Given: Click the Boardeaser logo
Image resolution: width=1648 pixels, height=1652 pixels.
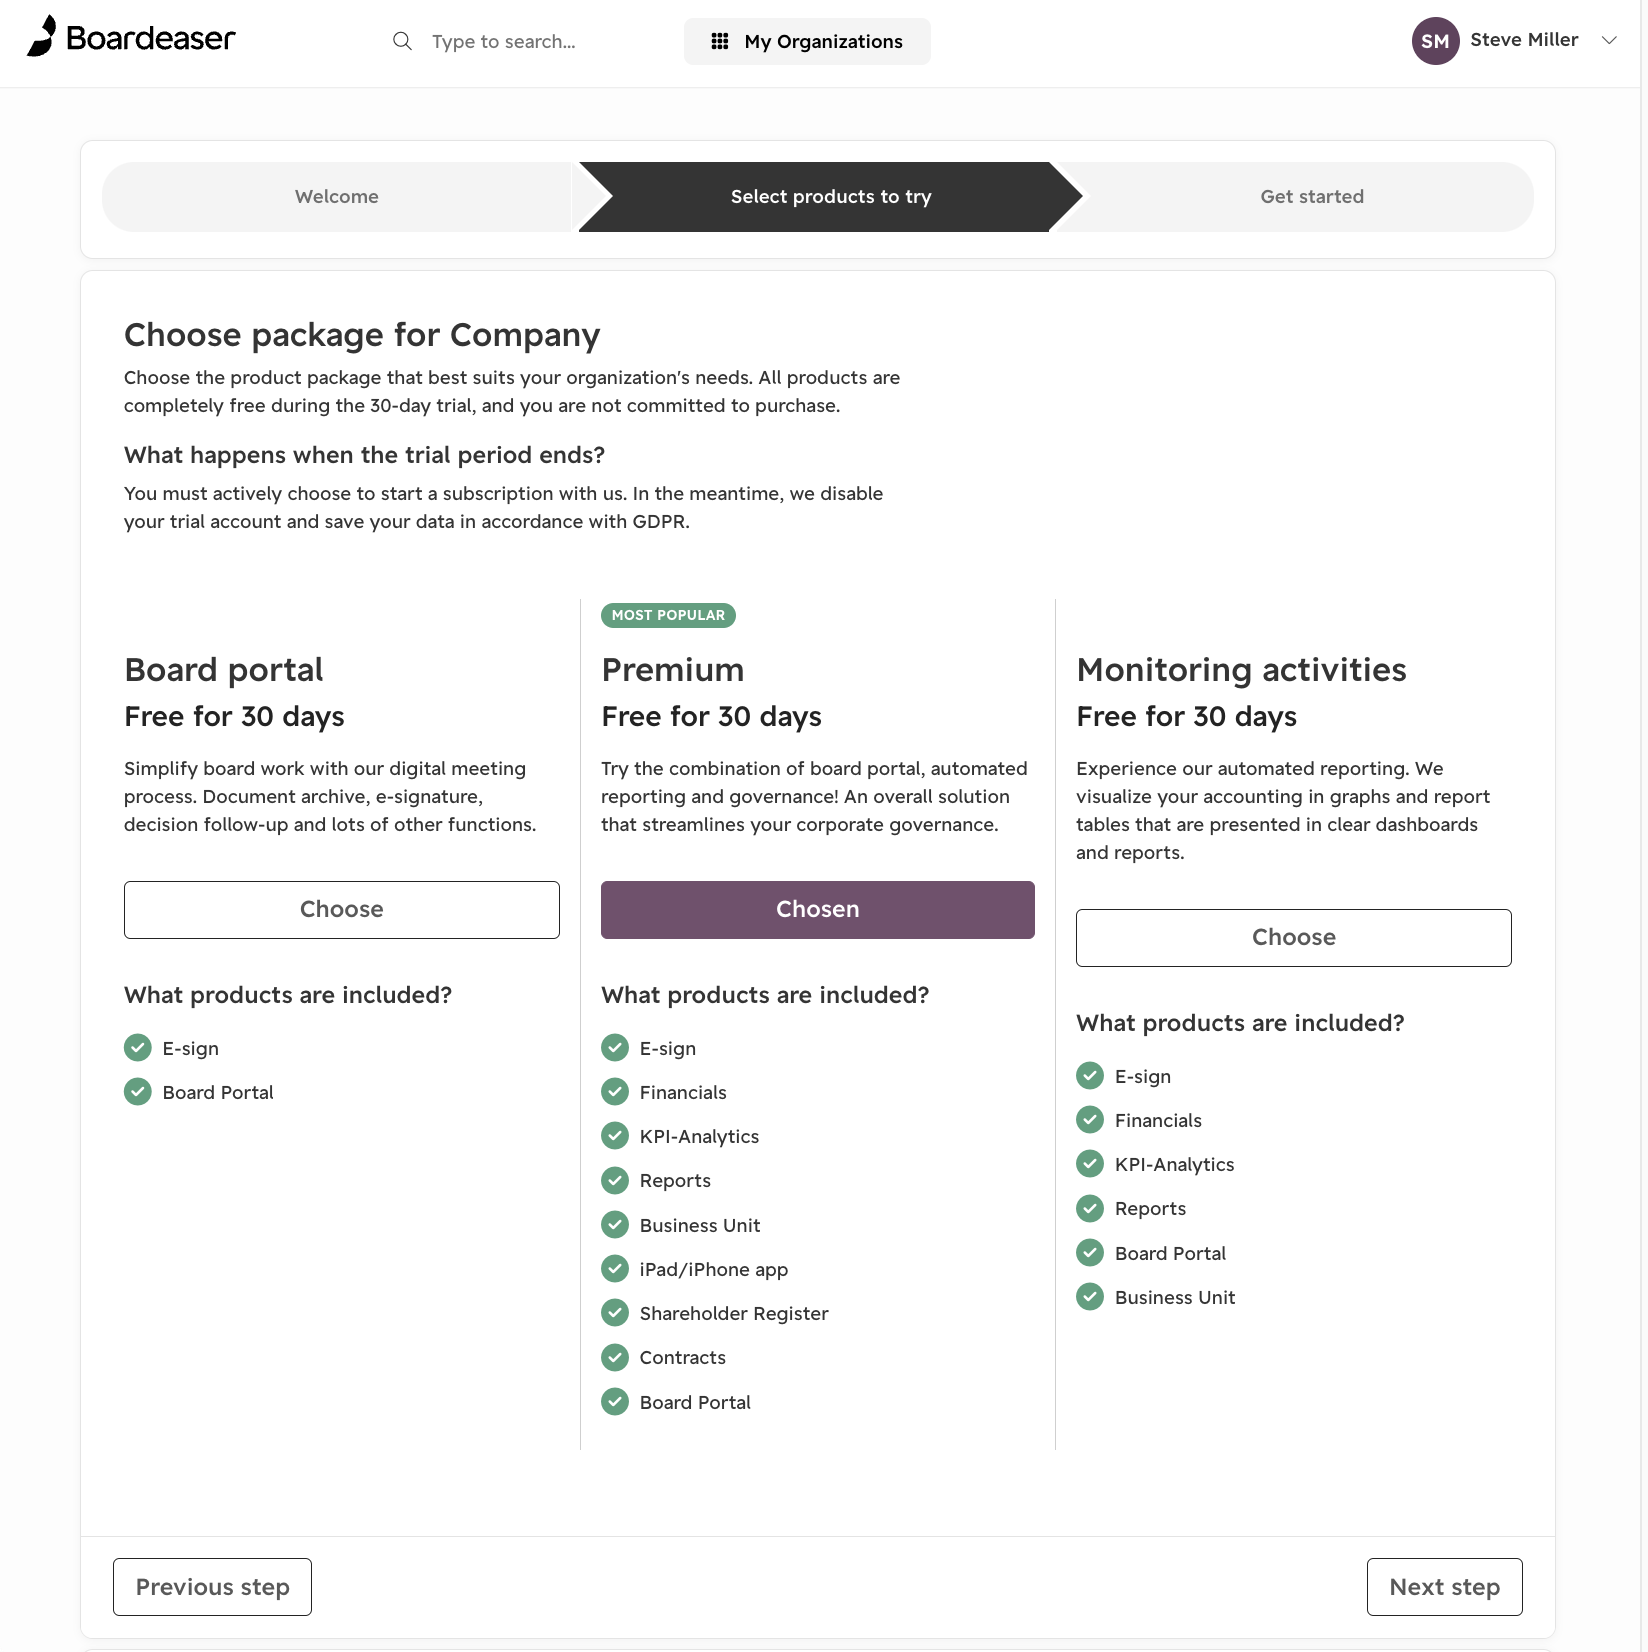Looking at the screenshot, I should (131, 37).
